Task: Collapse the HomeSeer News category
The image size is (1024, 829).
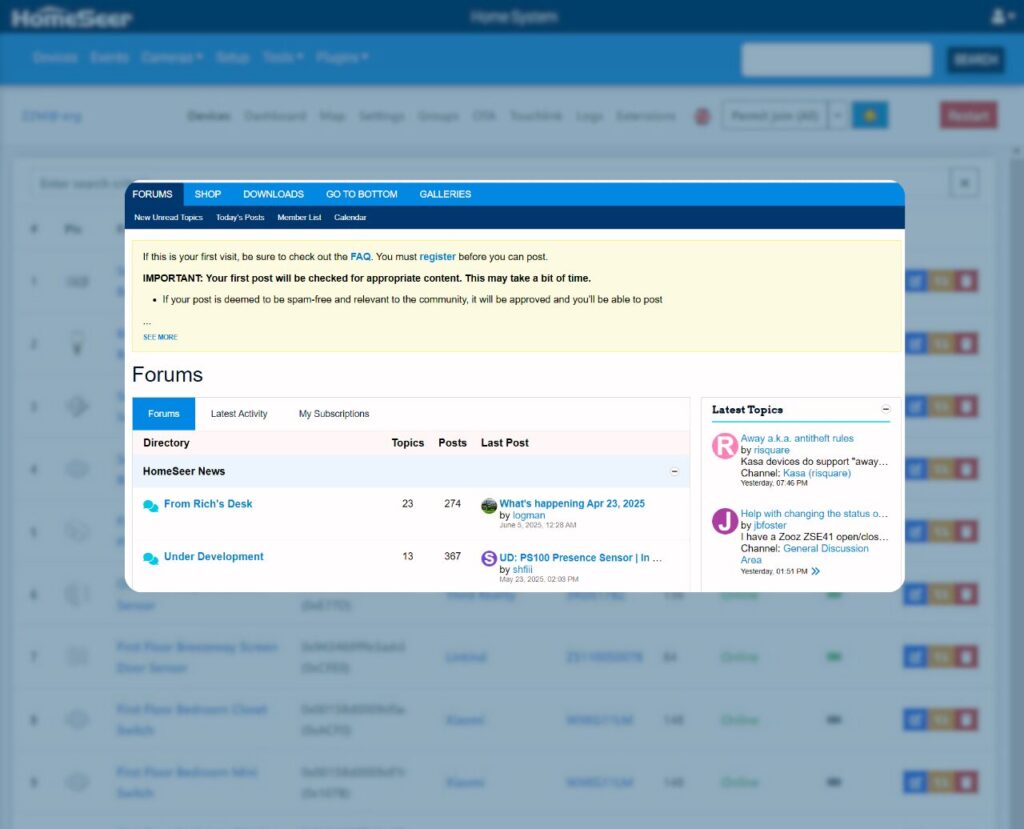Action: pos(674,471)
